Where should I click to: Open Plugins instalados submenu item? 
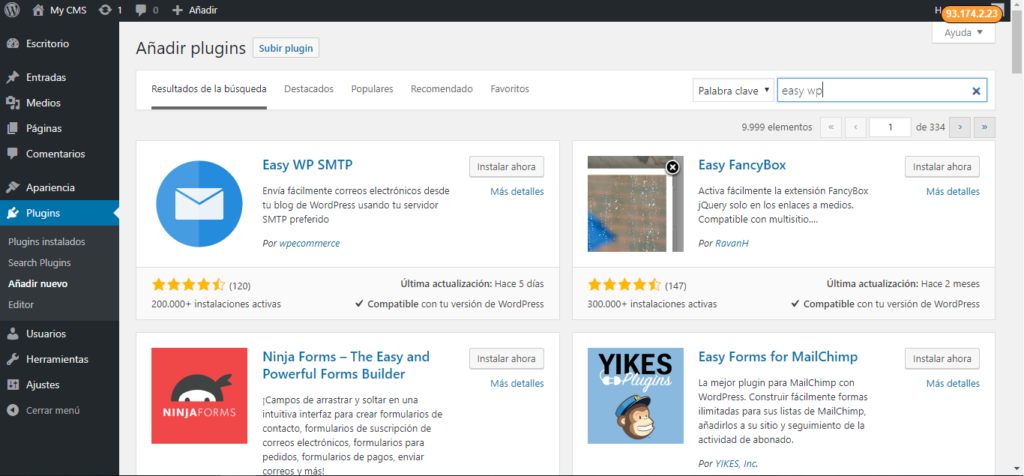point(46,242)
